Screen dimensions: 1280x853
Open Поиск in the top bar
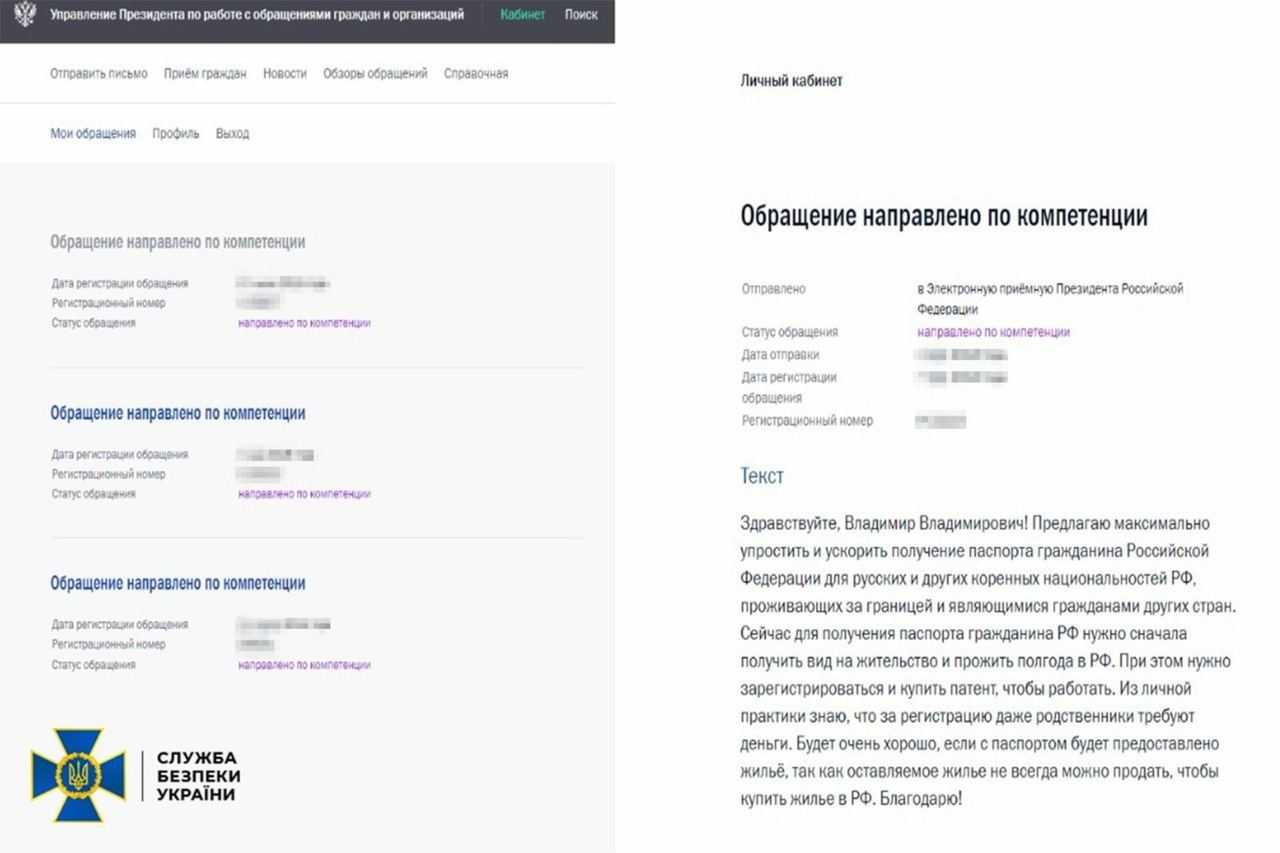tap(581, 15)
